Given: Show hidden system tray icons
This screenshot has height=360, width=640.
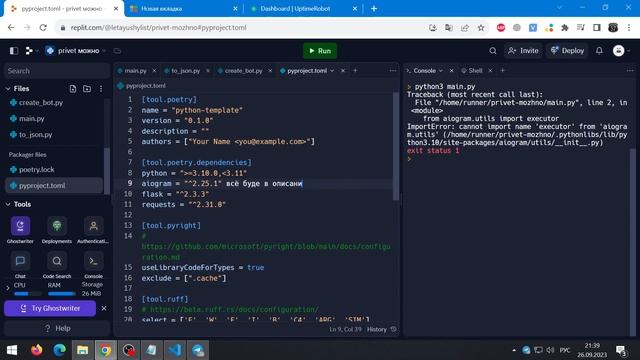Looking at the screenshot, I should click(514, 350).
